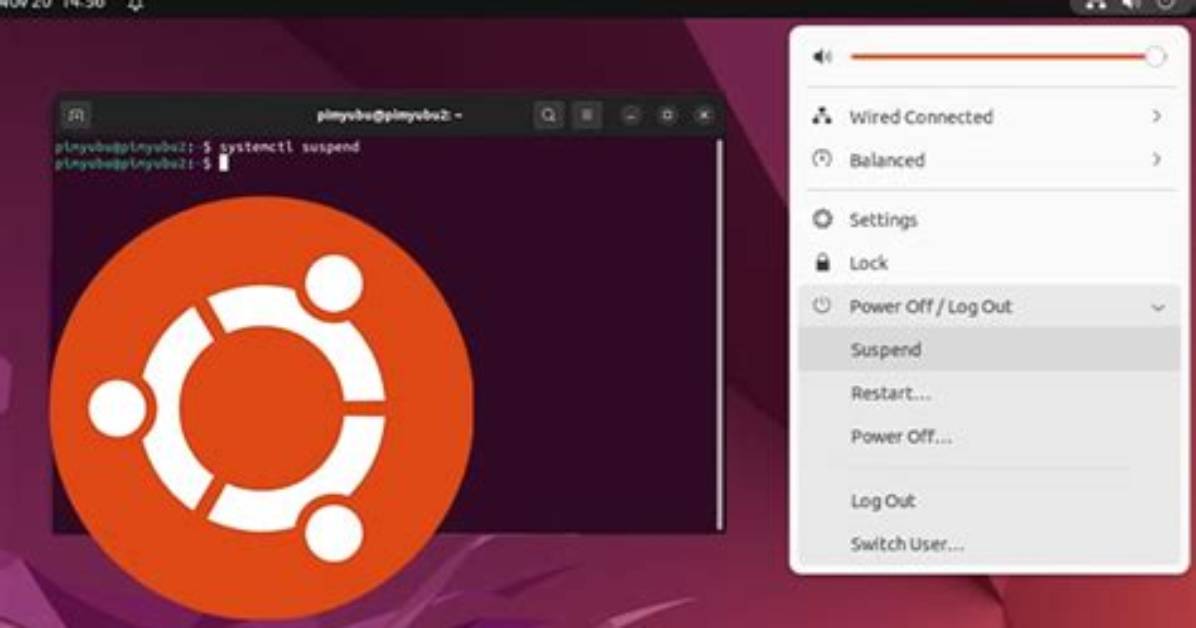This screenshot has width=1196, height=628.
Task: Click the terminal scrollbar
Action: coord(719,334)
